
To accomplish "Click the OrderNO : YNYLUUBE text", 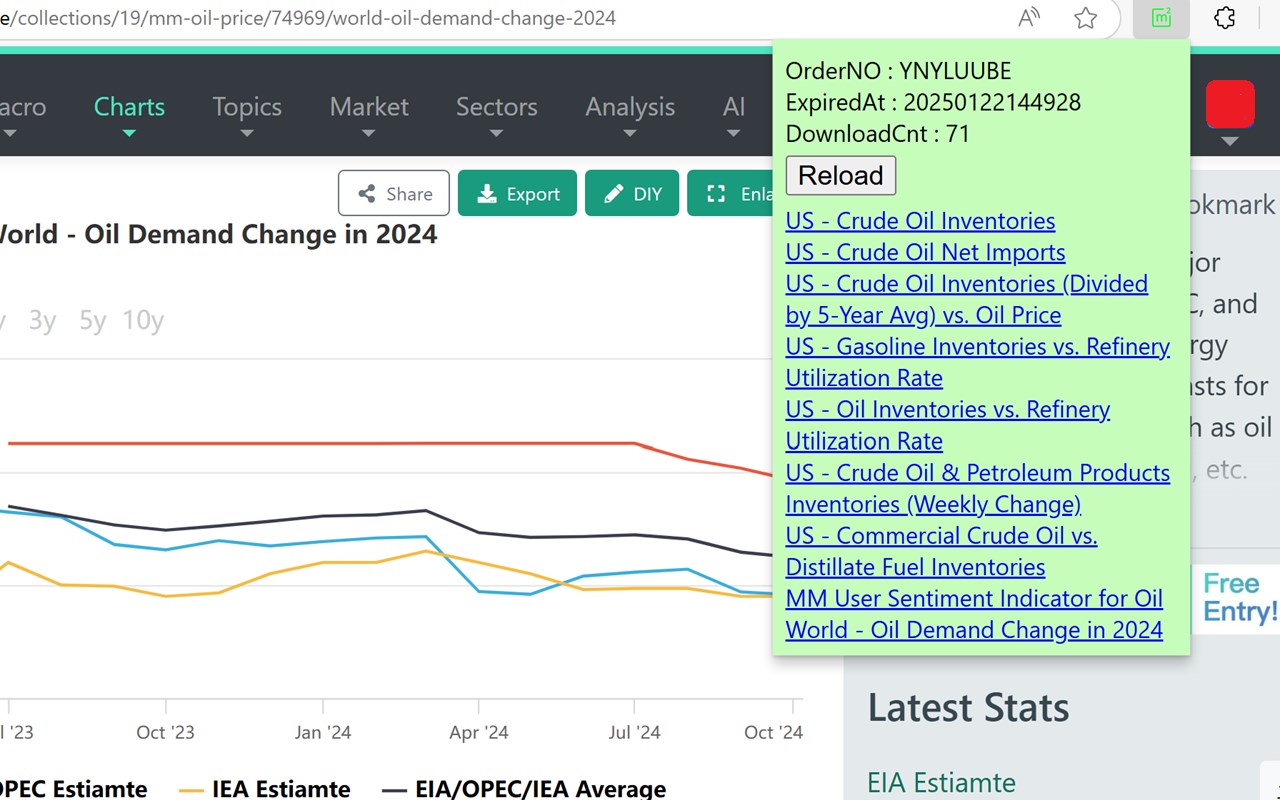I will pos(898,71).
